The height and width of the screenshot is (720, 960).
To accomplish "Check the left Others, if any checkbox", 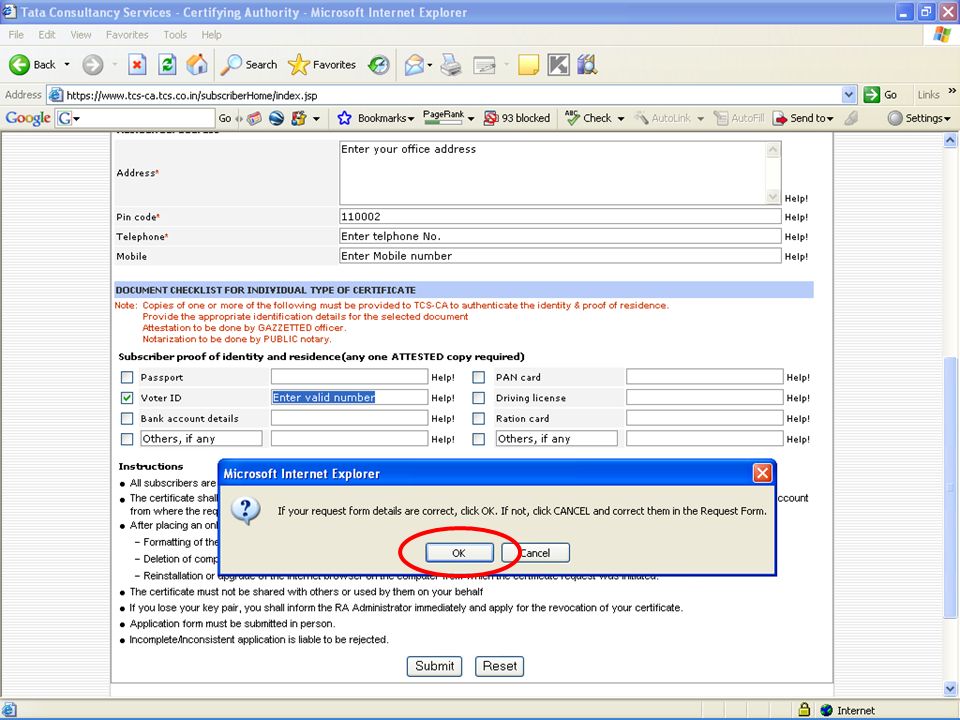I will [127, 439].
